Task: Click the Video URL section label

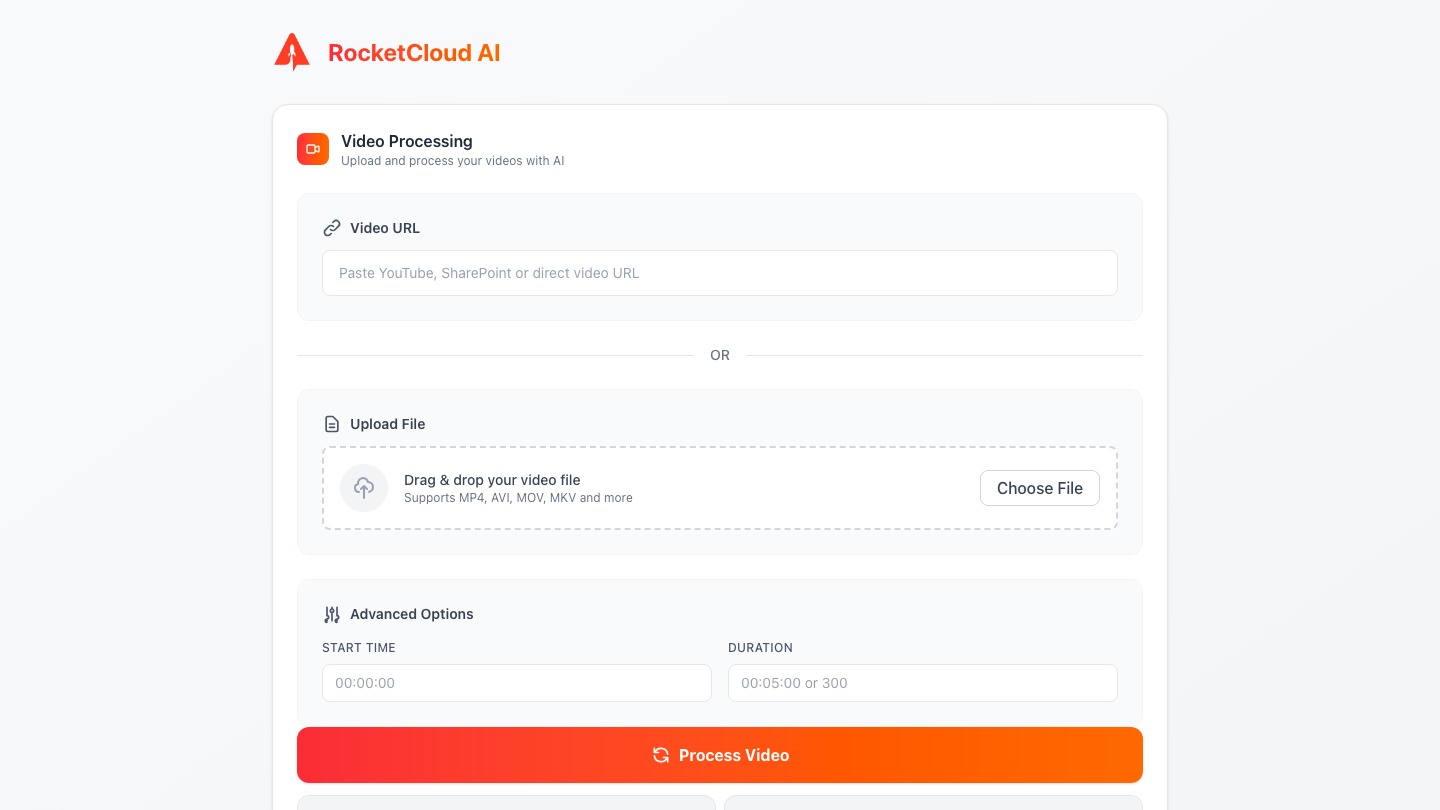Action: tap(385, 228)
